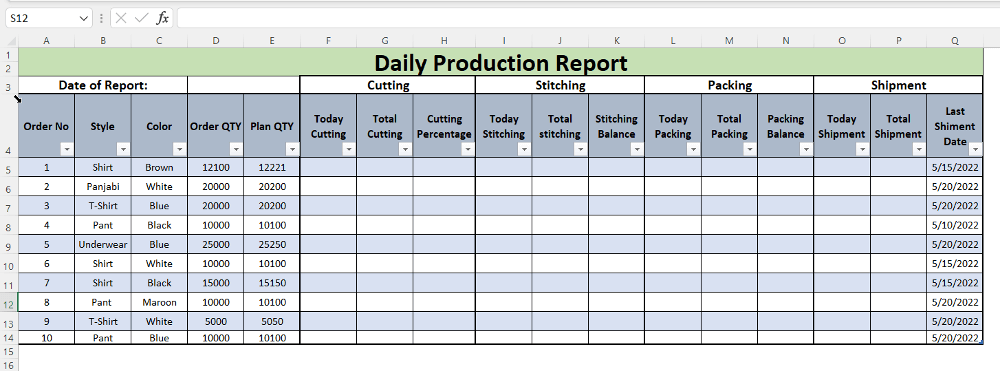Select column F header
The height and width of the screenshot is (371, 1000).
328,41
